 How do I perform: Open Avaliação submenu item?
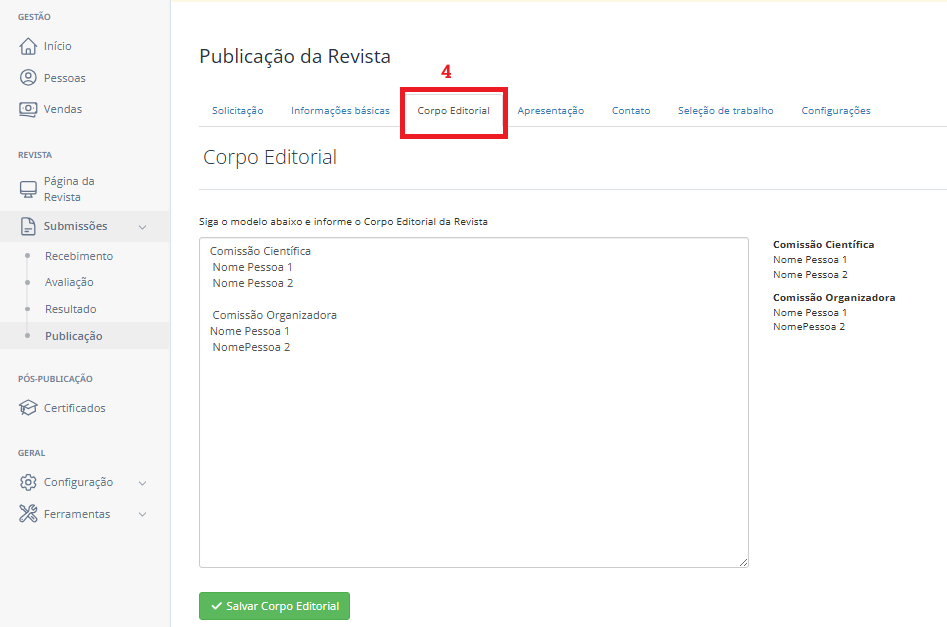coord(69,282)
